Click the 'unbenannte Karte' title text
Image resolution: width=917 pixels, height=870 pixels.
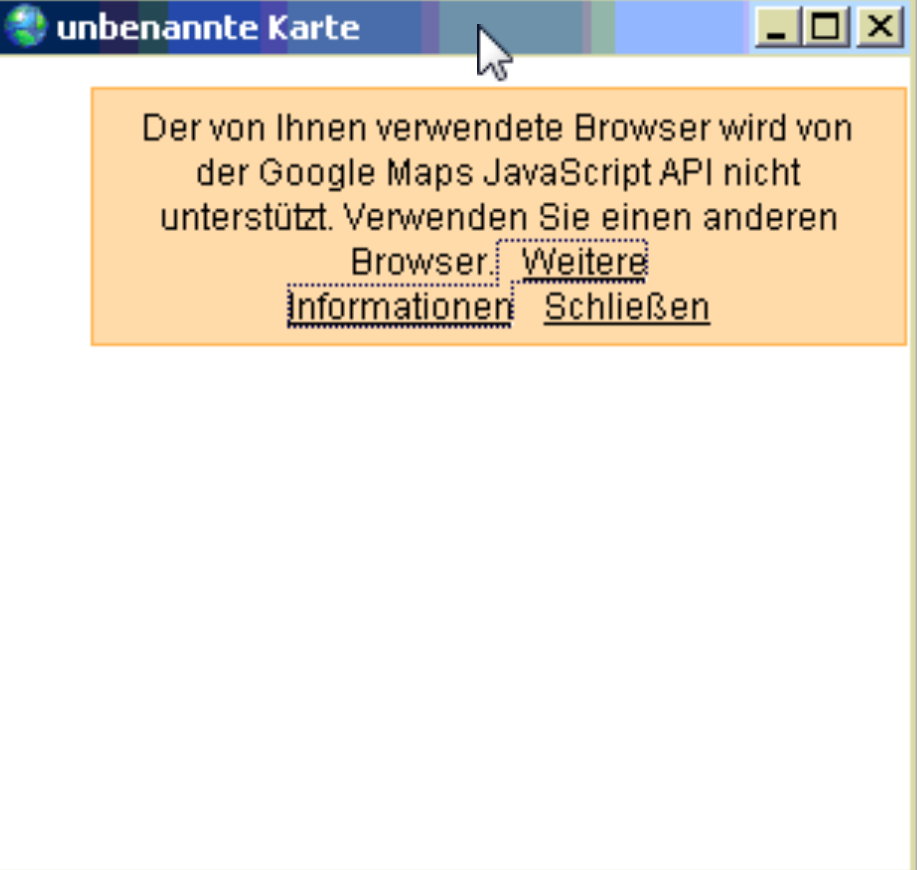coord(208,27)
